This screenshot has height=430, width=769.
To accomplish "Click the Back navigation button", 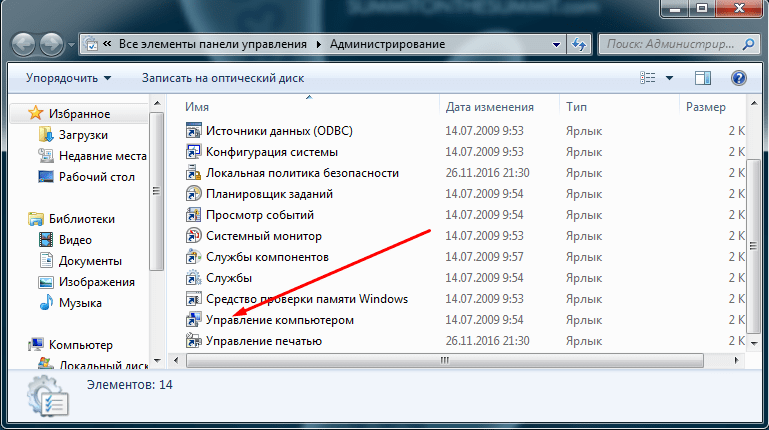I will click(24, 45).
